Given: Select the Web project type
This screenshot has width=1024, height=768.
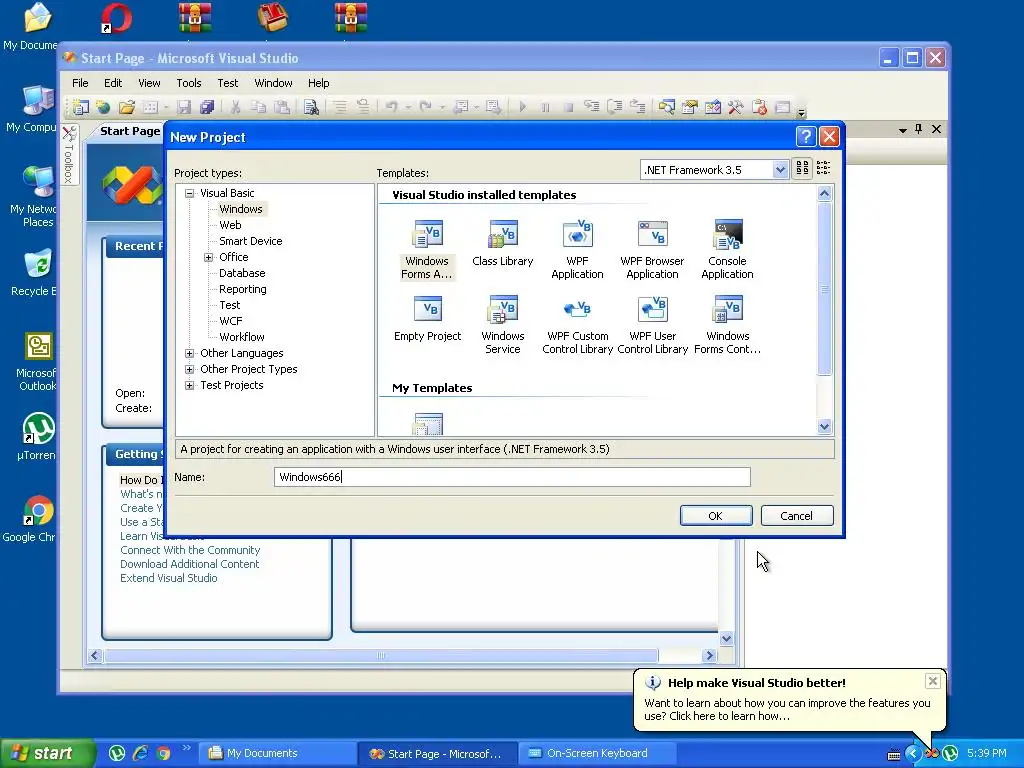Looking at the screenshot, I should (230, 225).
